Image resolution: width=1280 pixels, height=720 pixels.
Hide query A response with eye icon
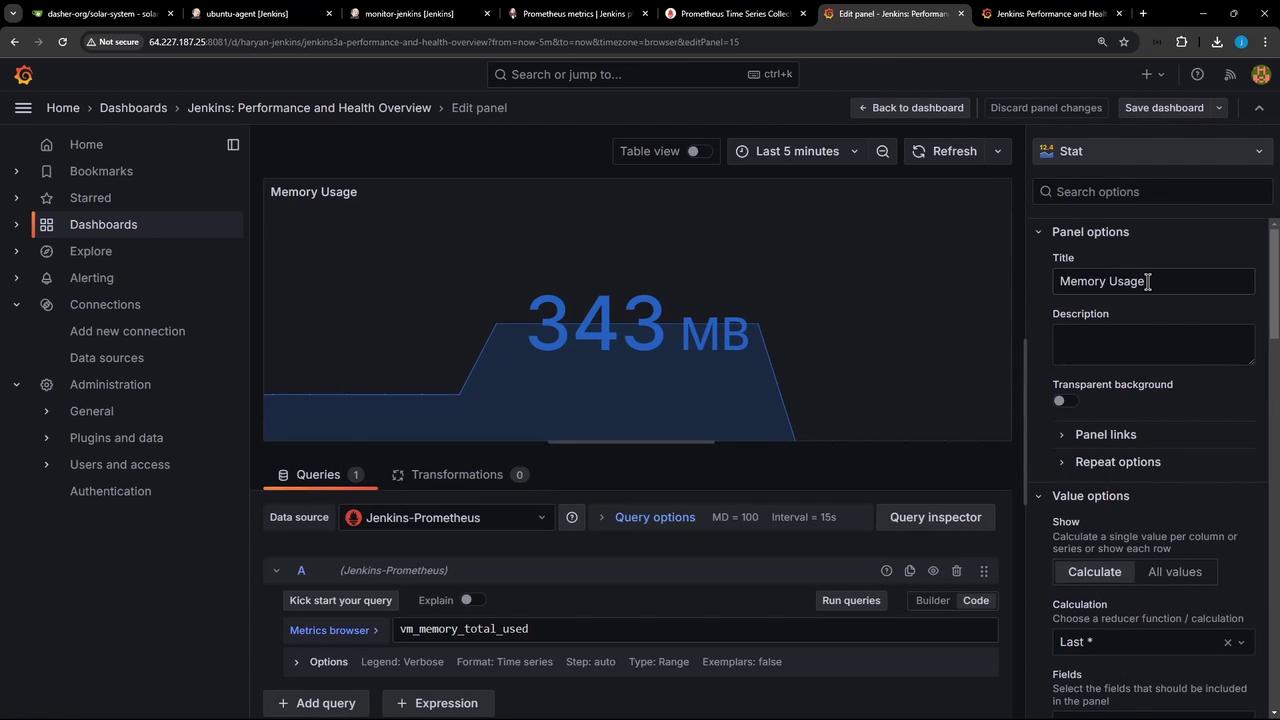coord(933,571)
